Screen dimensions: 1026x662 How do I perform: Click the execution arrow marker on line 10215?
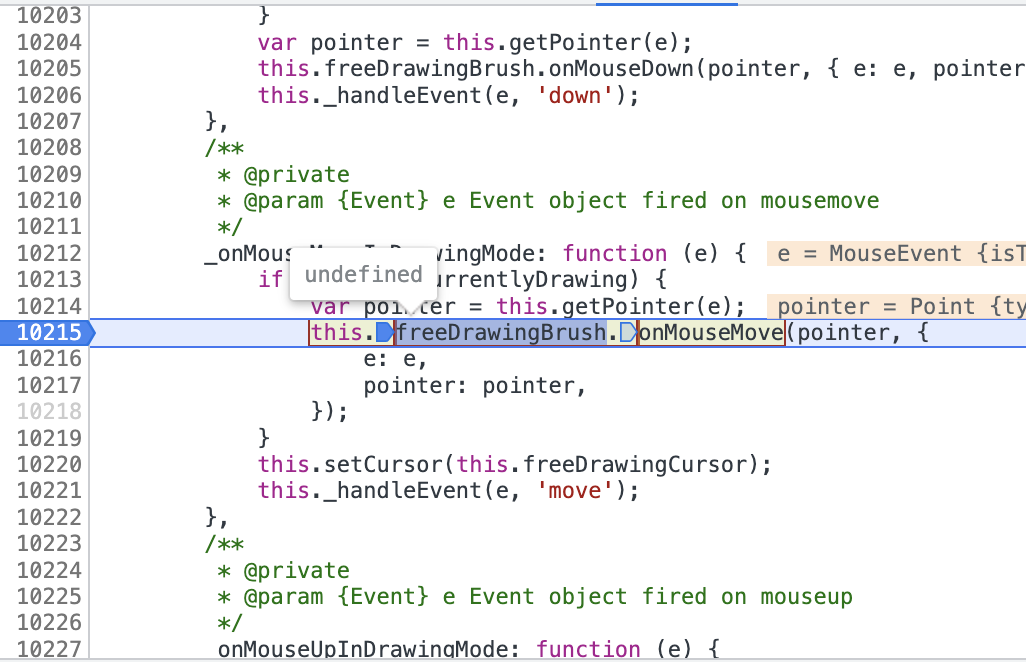[x=84, y=332]
